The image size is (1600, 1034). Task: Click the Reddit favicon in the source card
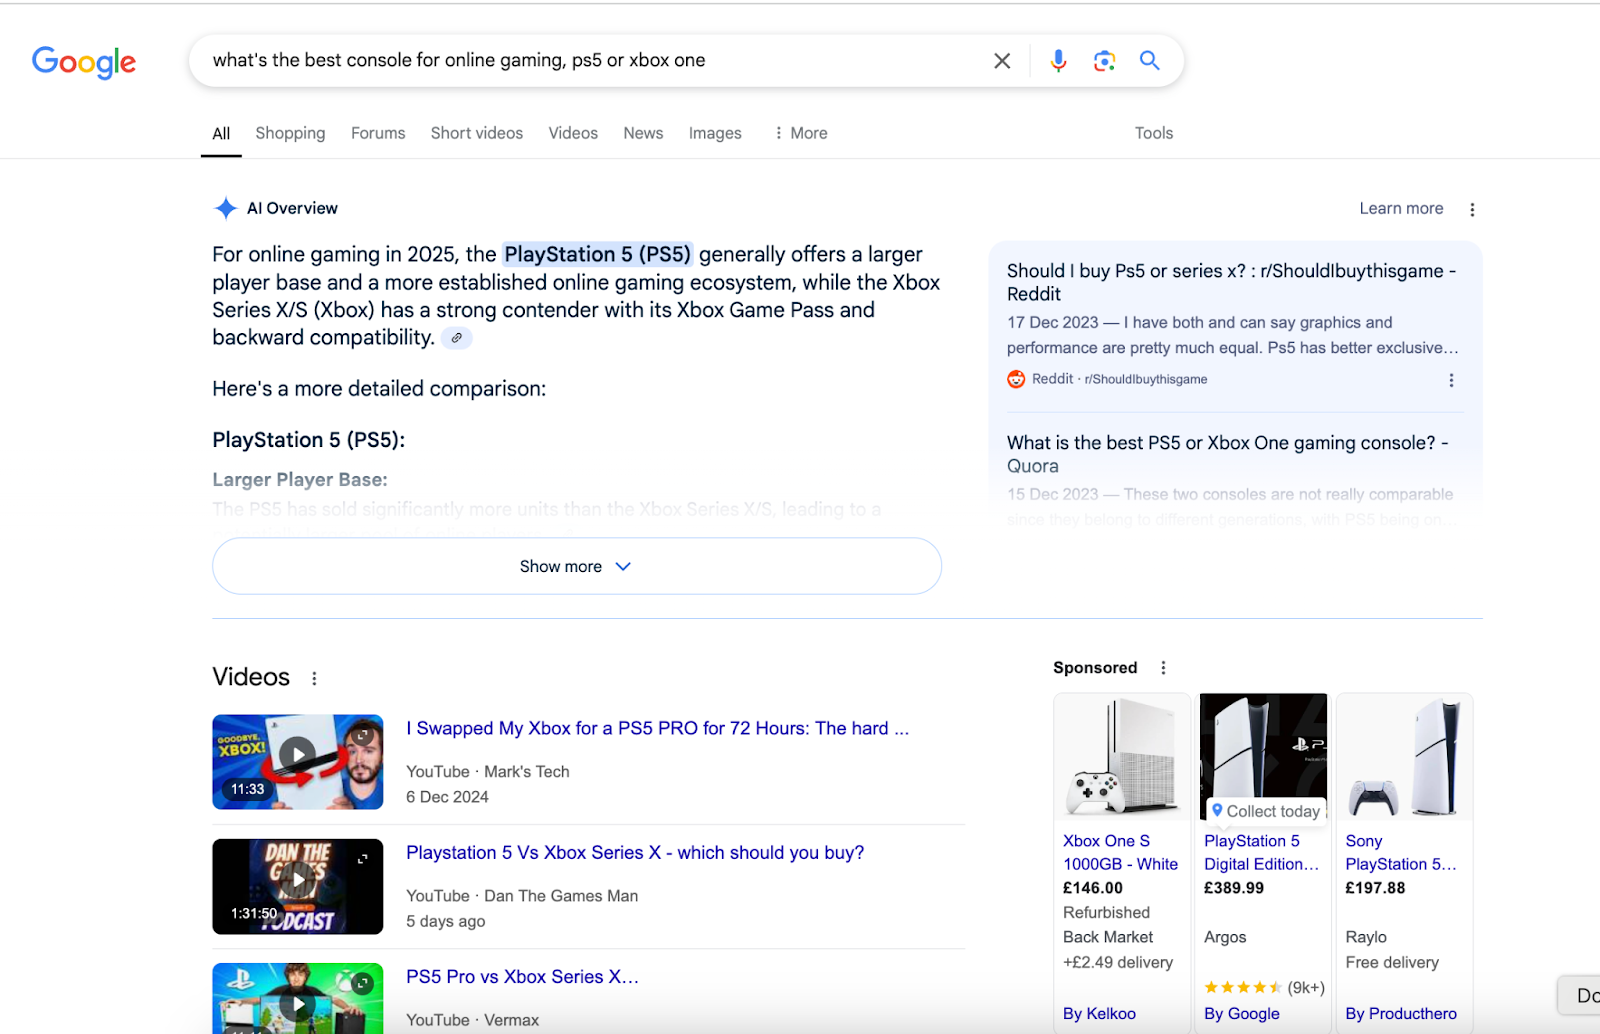click(x=1016, y=379)
